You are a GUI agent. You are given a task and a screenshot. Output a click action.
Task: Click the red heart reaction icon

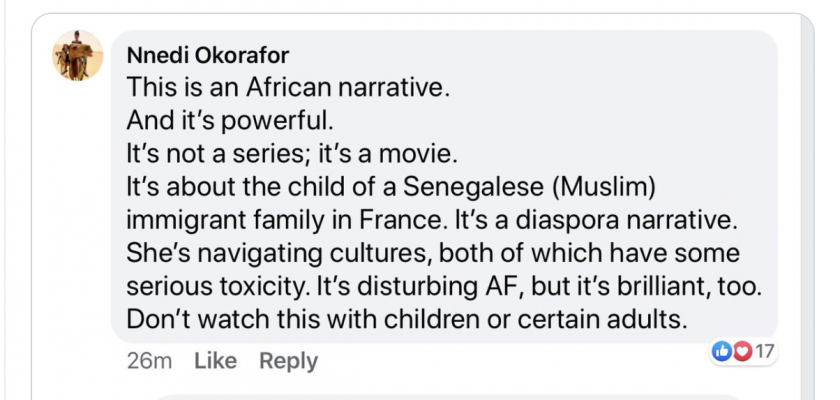(x=741, y=352)
